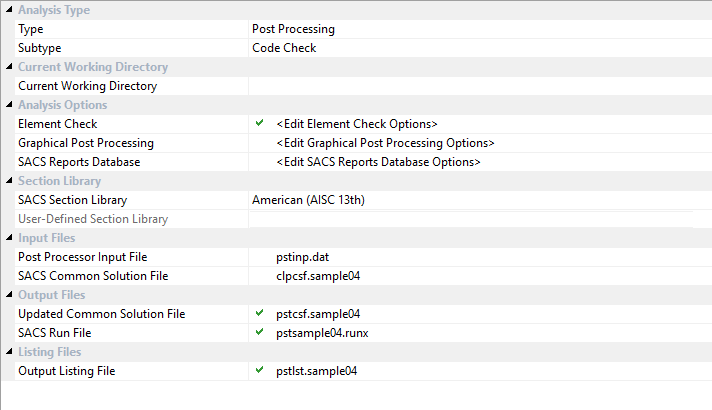
Task: Toggle checkmark beside Updated Common Solution File
Action: [x=260, y=313]
